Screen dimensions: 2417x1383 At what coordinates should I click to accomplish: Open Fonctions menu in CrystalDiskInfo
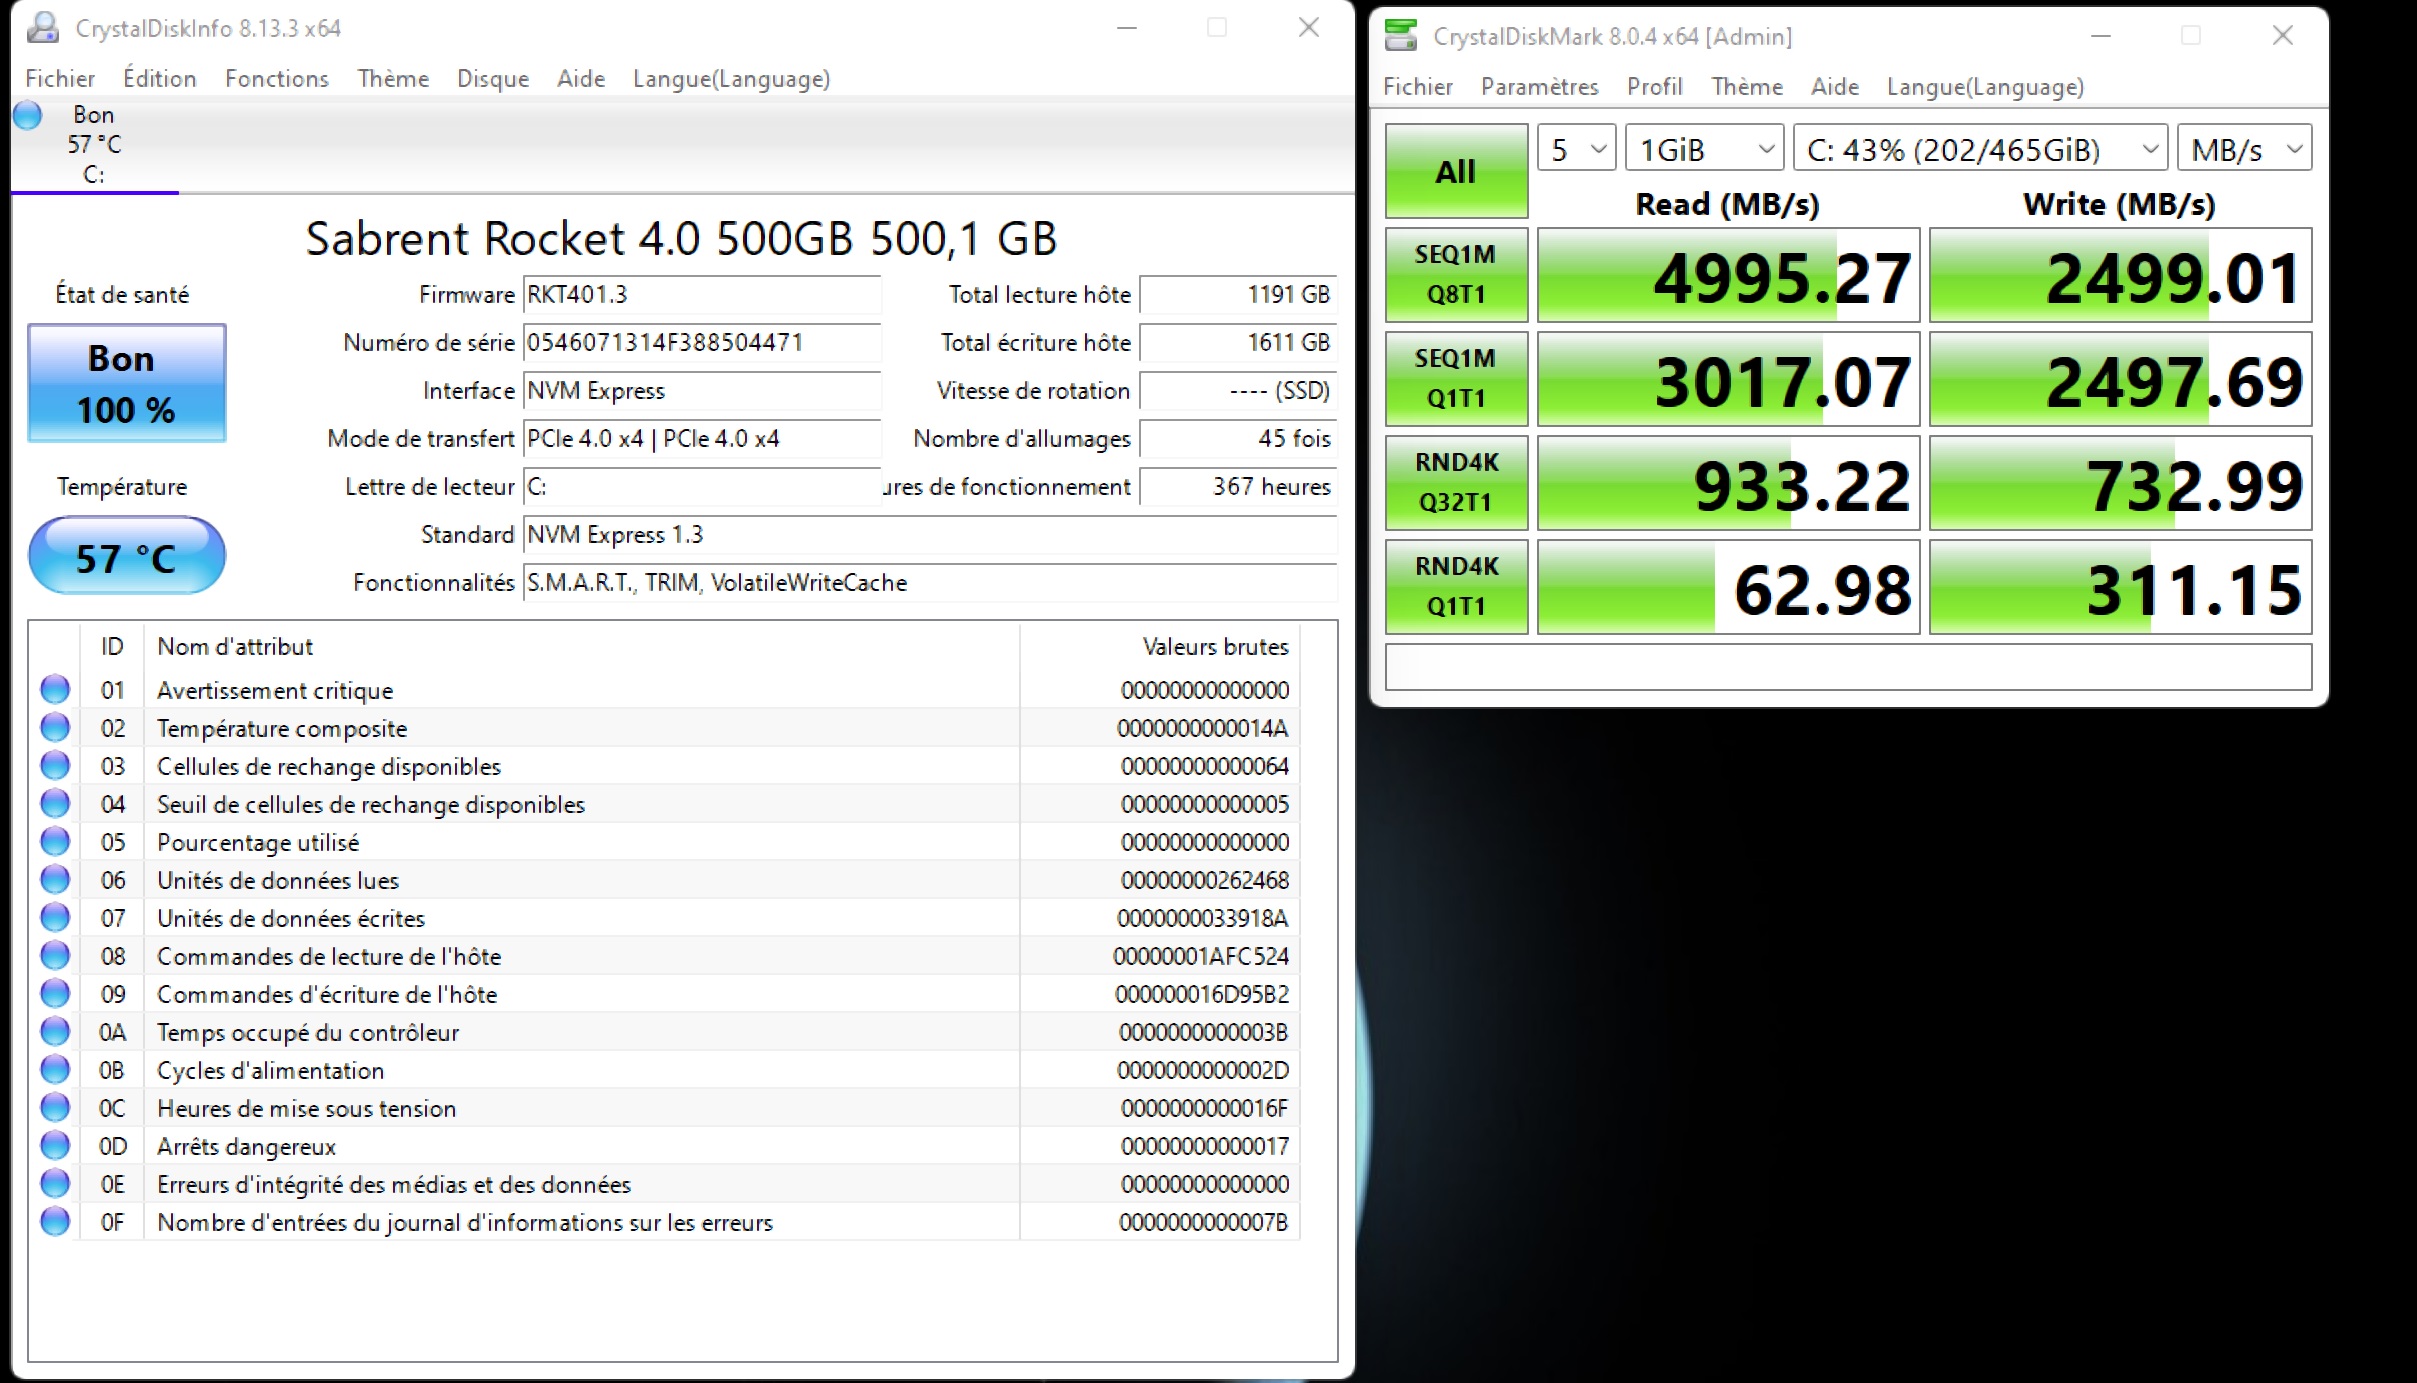point(277,78)
